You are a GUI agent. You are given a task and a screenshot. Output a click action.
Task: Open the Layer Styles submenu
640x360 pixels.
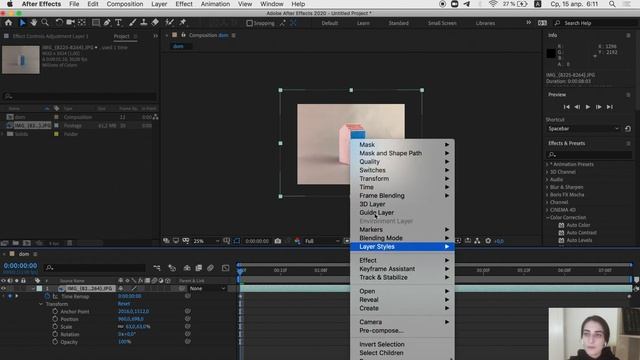(x=402, y=247)
